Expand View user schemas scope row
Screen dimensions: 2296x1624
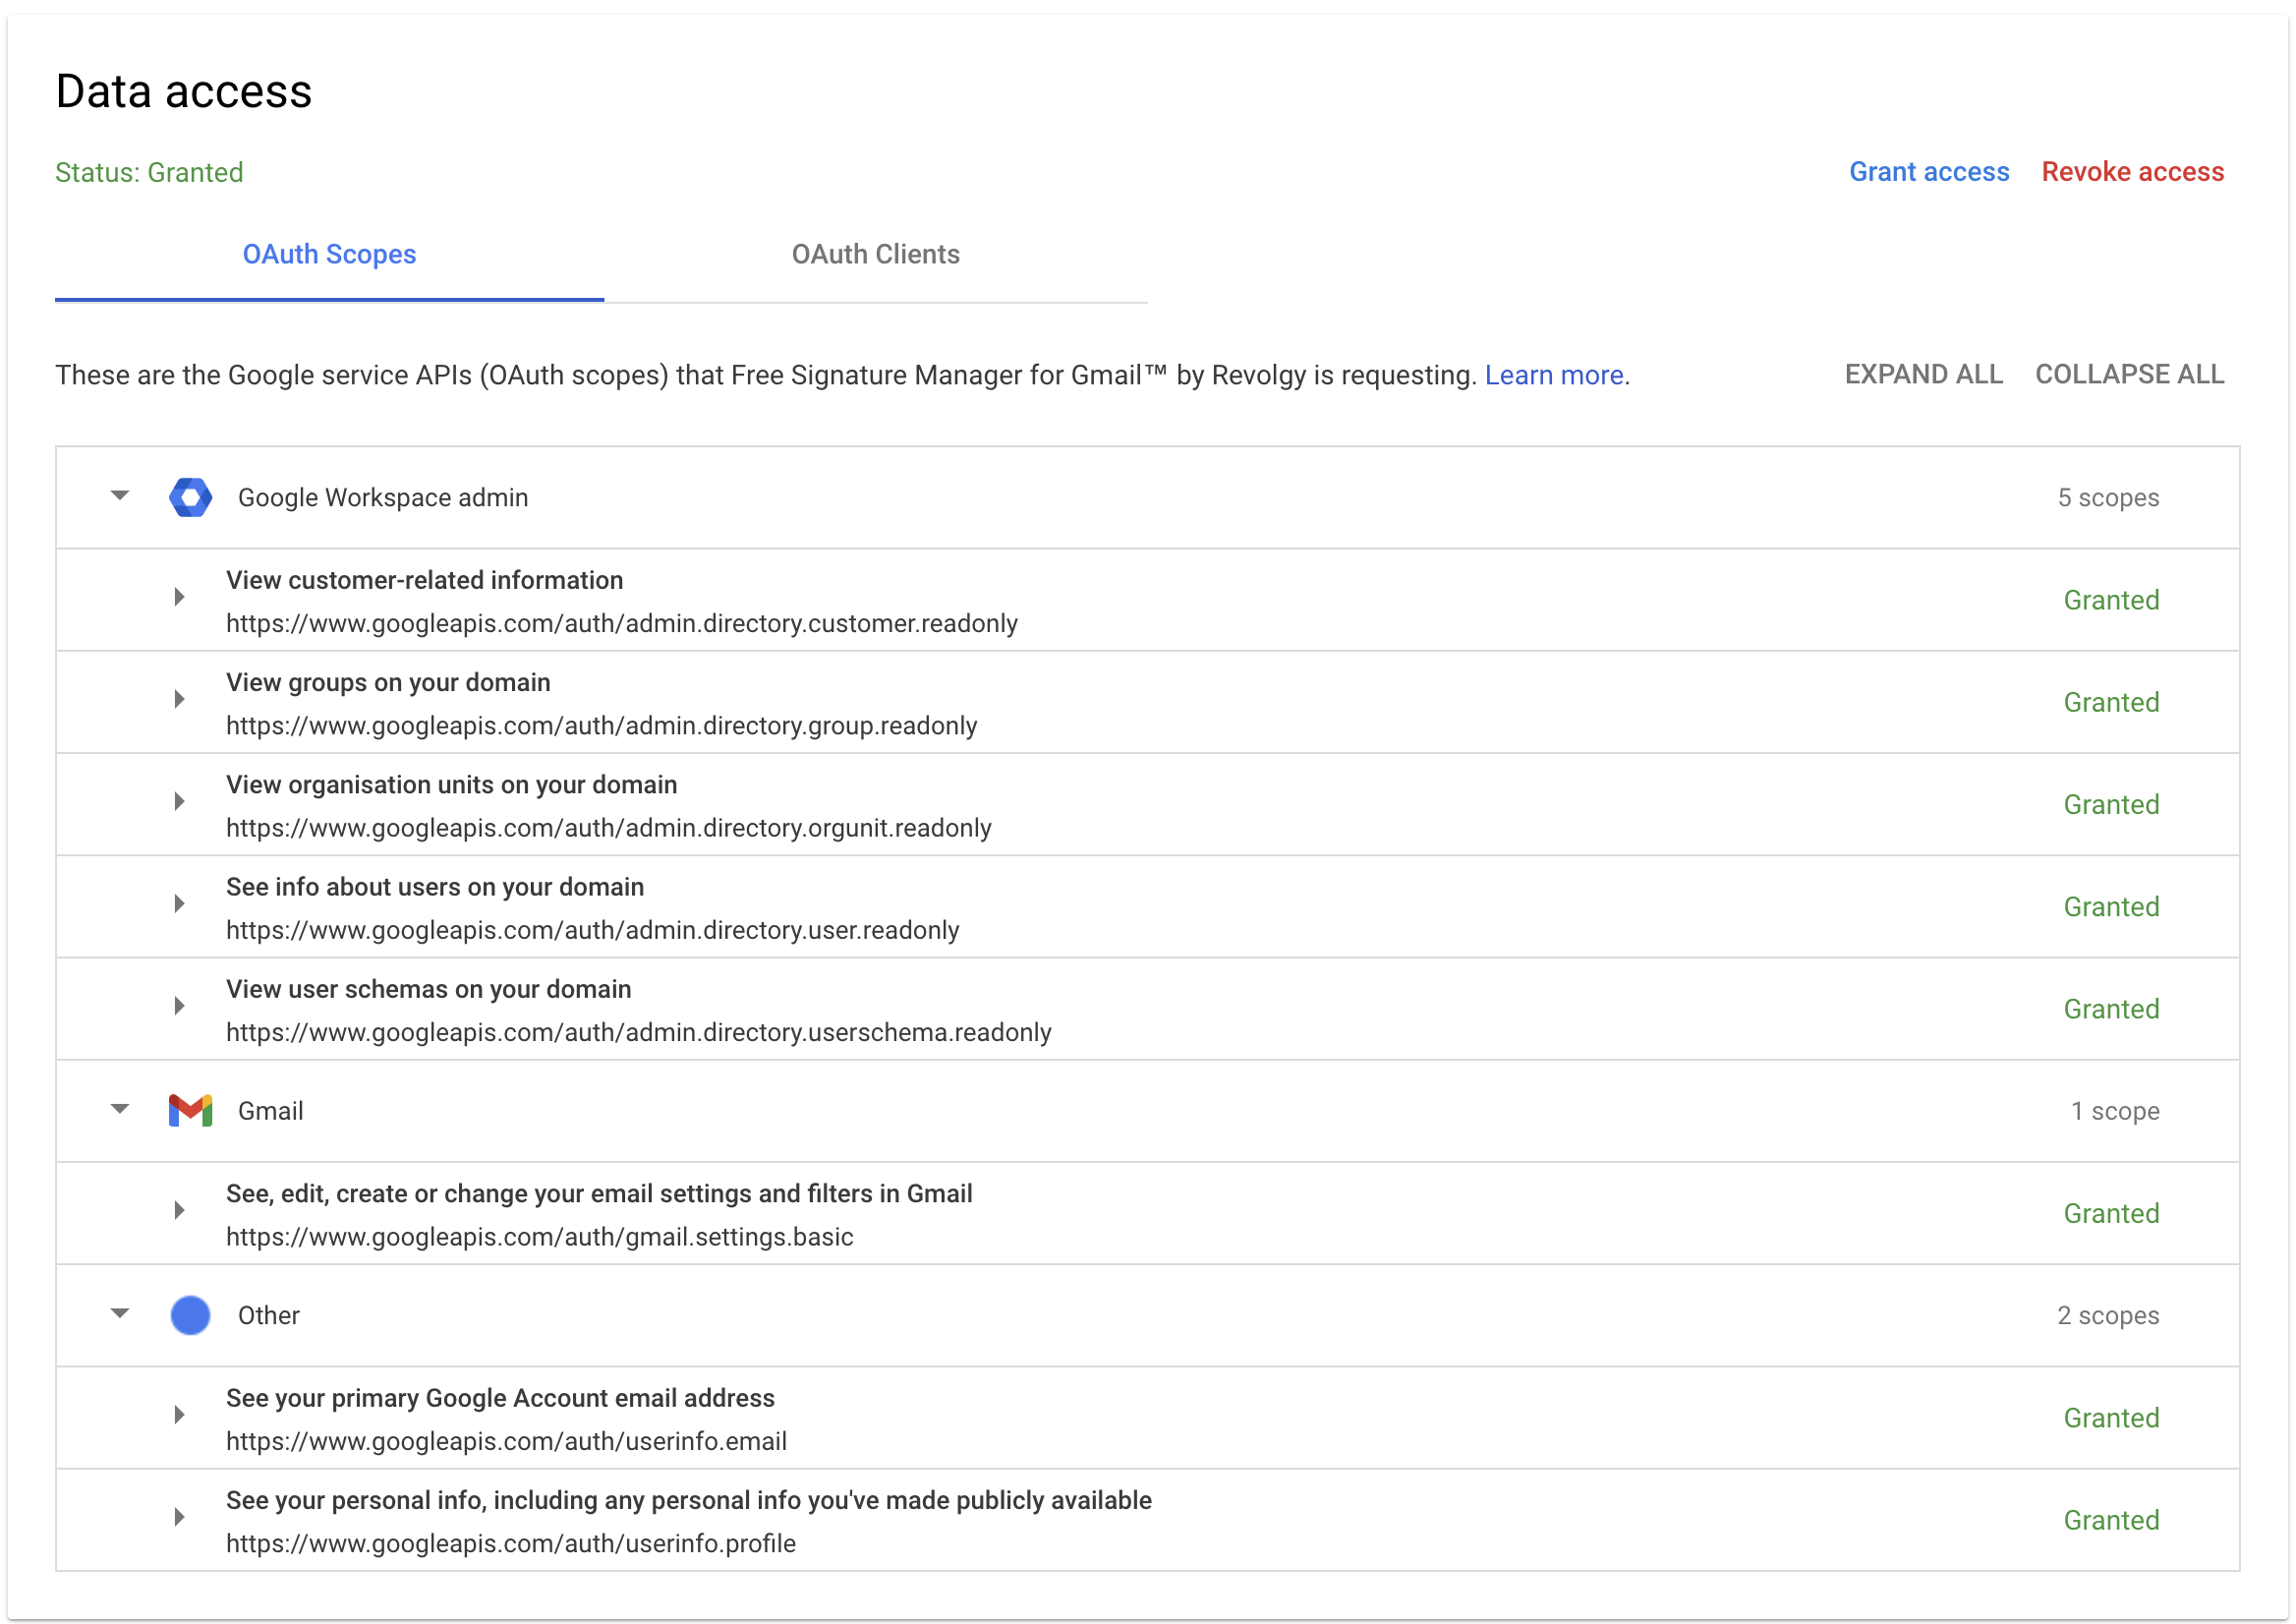coord(179,1006)
